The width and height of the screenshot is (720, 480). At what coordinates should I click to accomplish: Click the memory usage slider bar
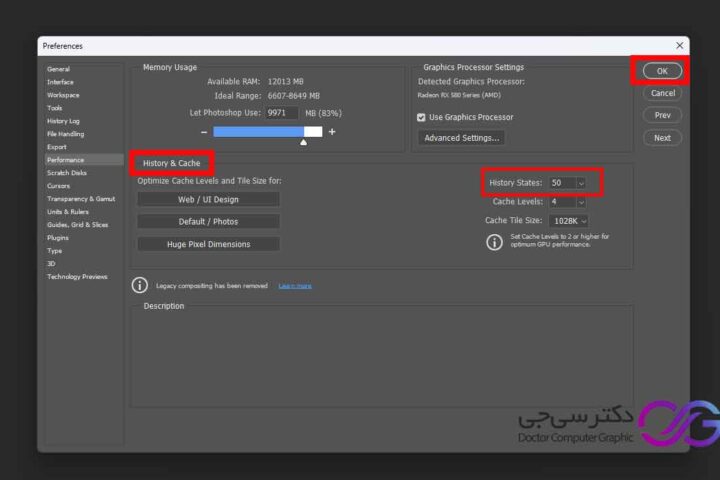click(x=268, y=132)
